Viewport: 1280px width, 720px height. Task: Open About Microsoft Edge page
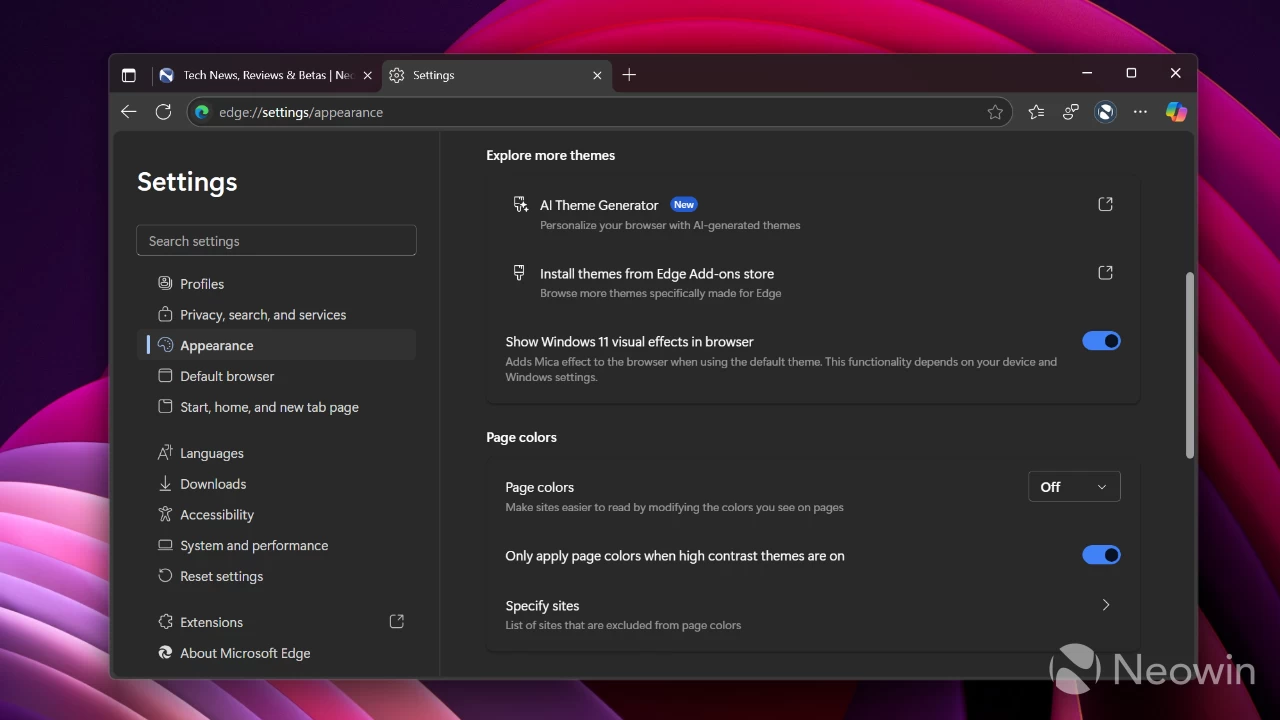[x=245, y=653]
